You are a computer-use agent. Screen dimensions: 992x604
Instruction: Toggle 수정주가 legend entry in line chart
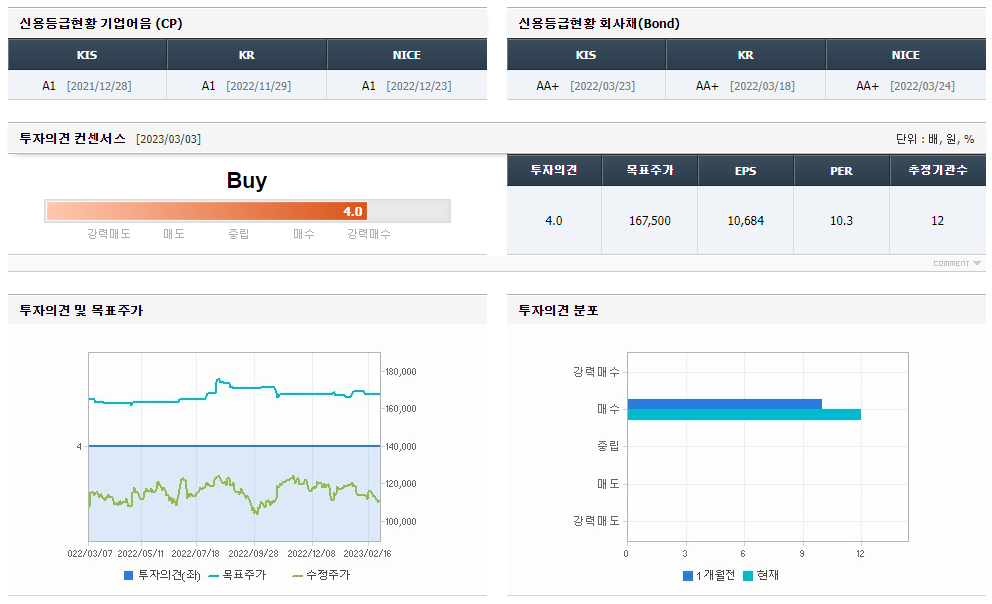(321, 575)
